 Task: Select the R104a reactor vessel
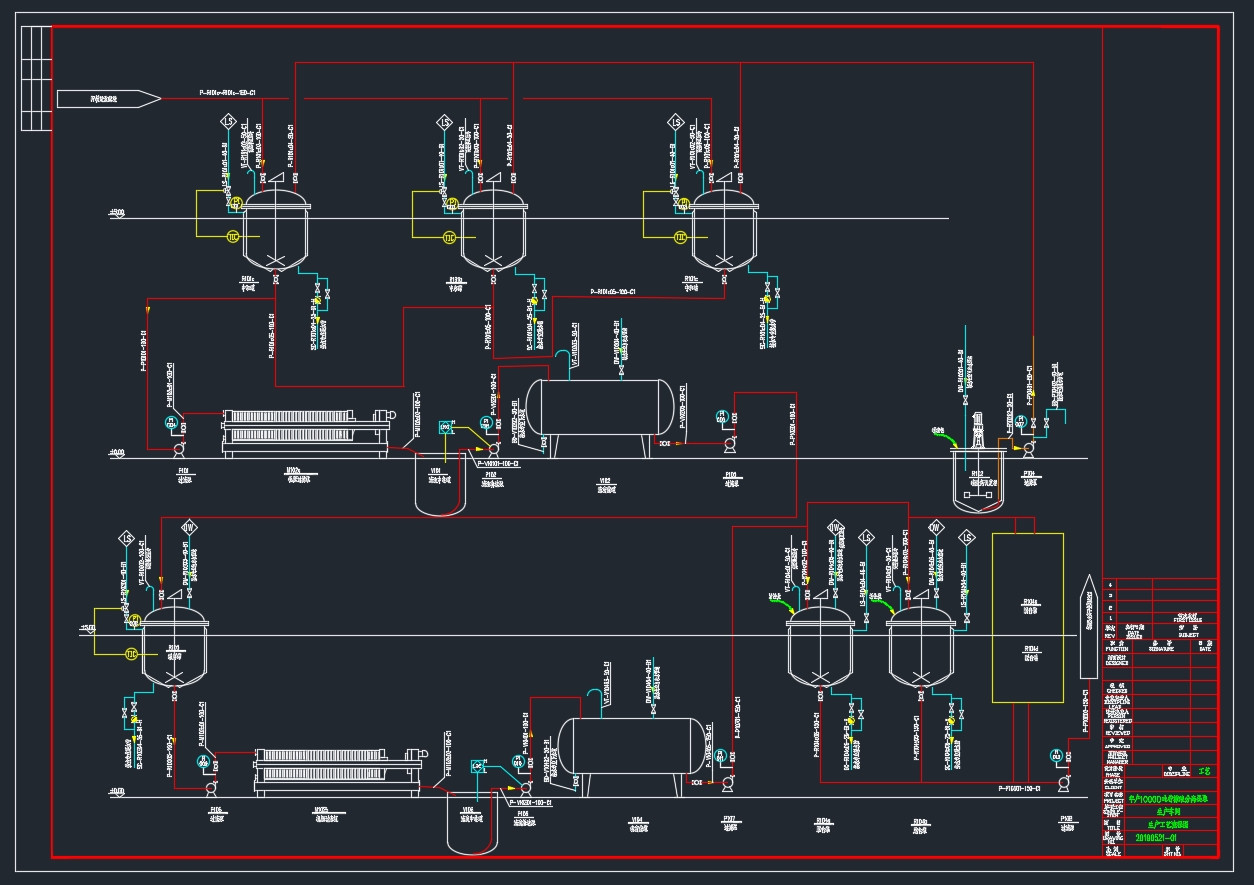(820, 646)
